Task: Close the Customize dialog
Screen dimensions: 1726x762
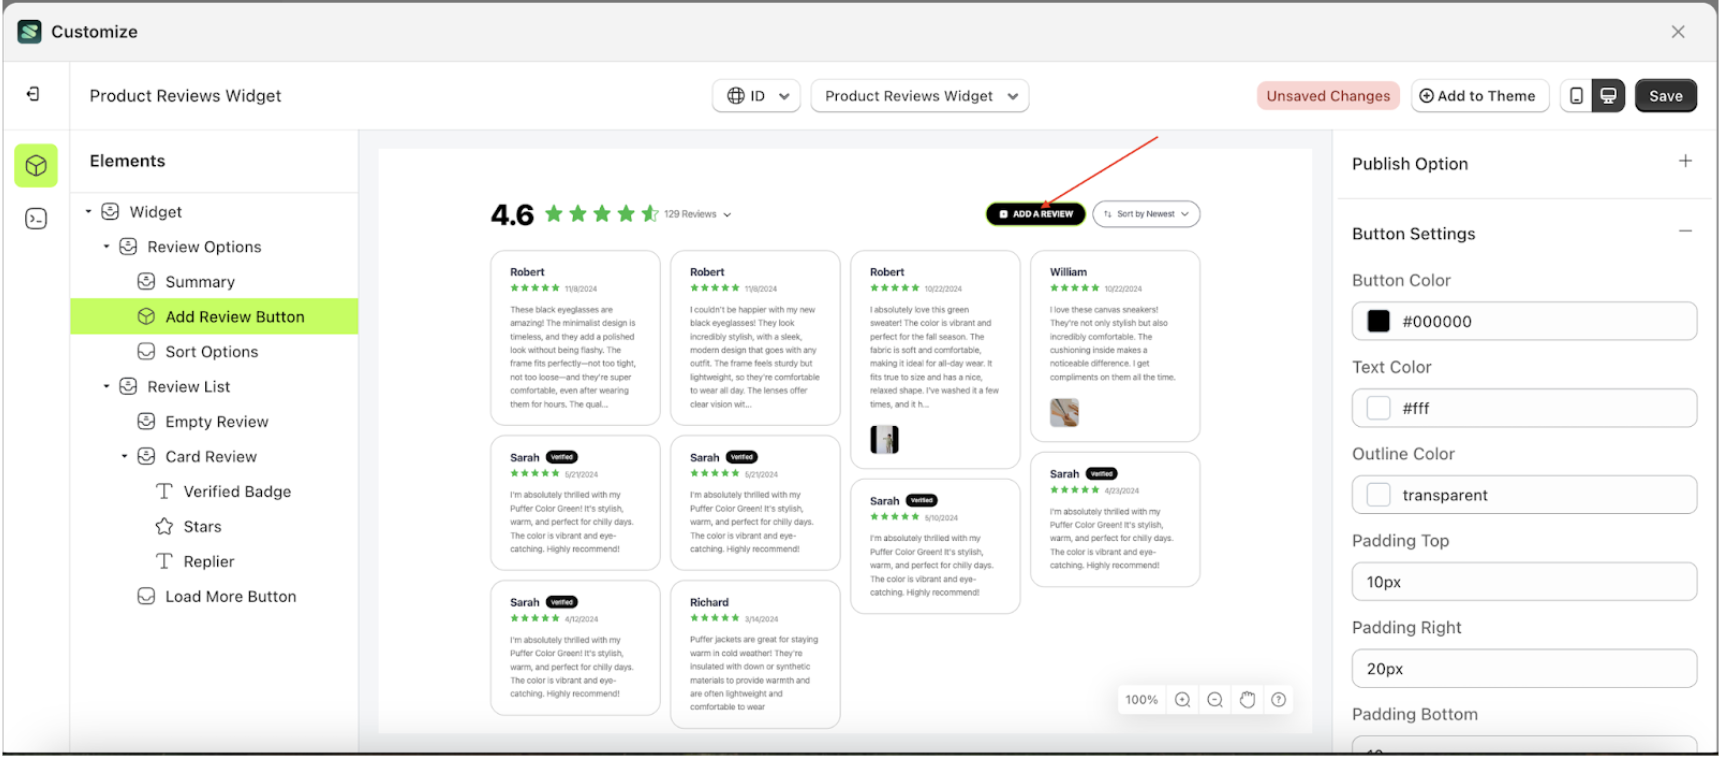Action: (x=1678, y=32)
